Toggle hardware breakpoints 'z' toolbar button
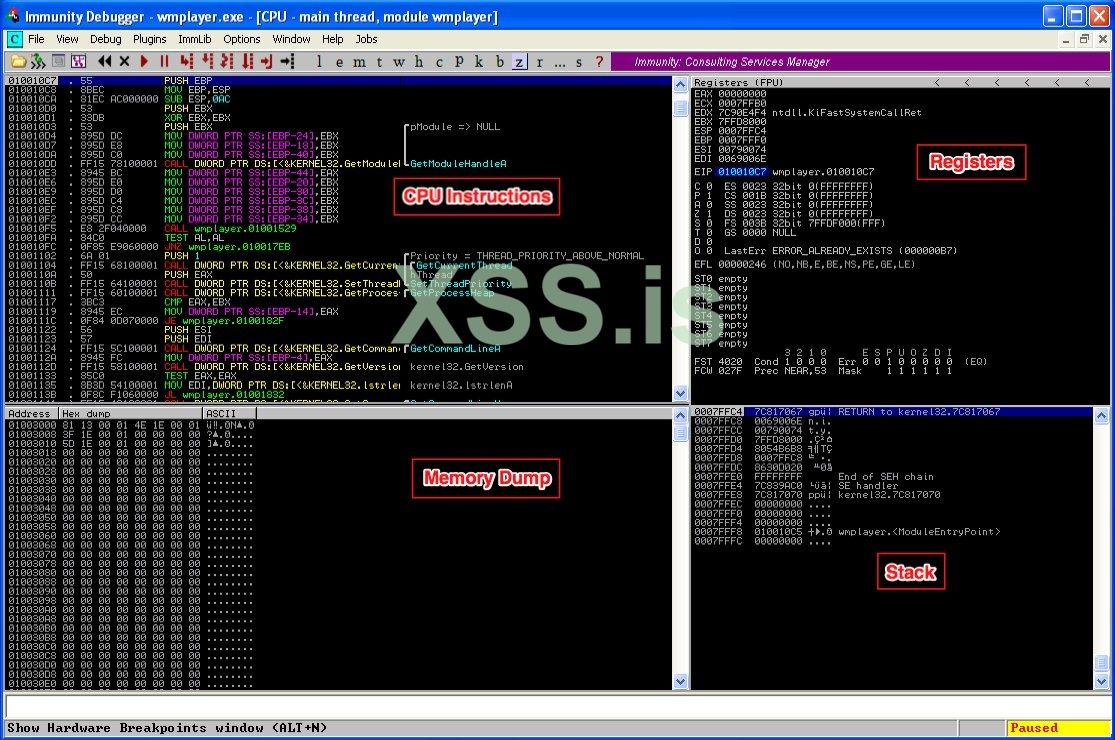Image resolution: width=1115 pixels, height=740 pixels. (519, 62)
